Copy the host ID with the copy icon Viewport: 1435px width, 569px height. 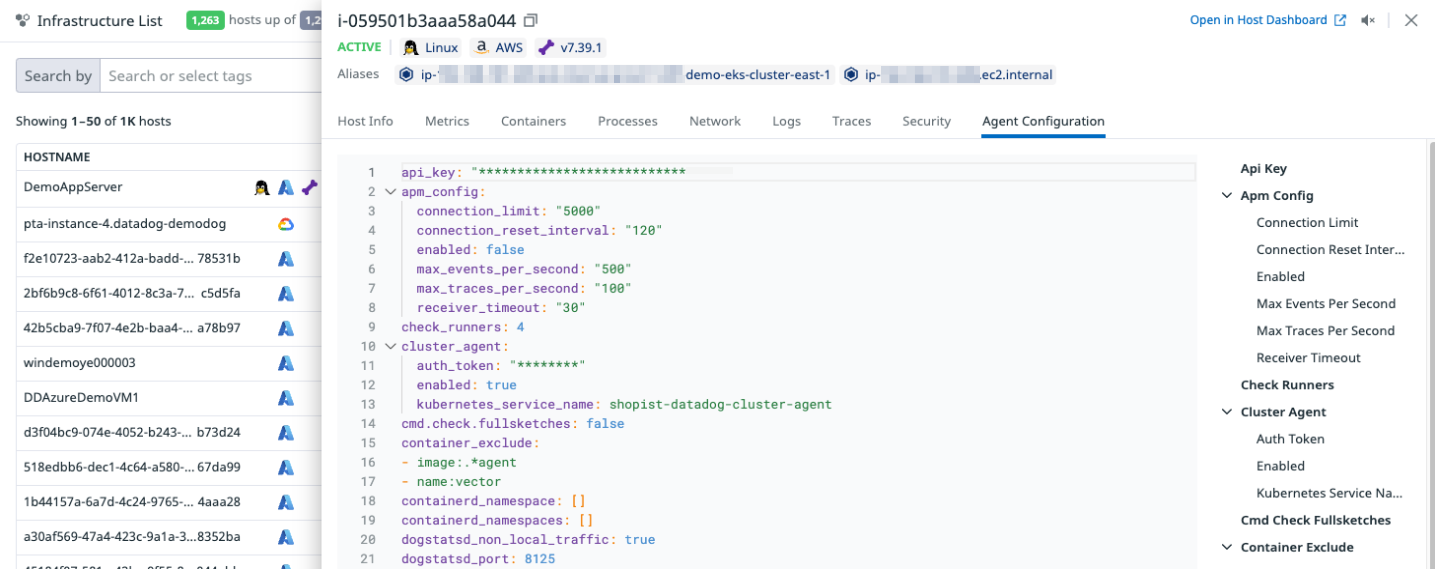[531, 20]
